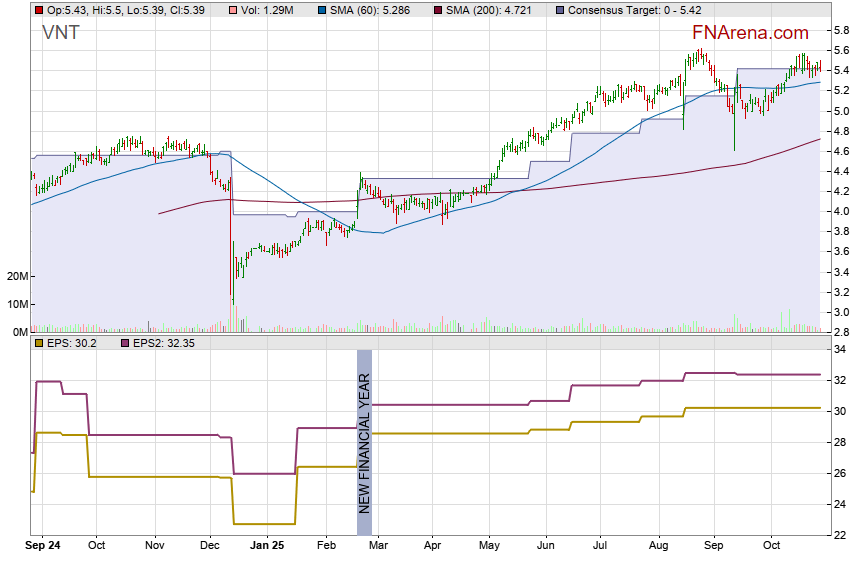Viewport: 859px width, 566px height.
Task: Click the Jan 25 date axis label
Action: tap(267, 546)
